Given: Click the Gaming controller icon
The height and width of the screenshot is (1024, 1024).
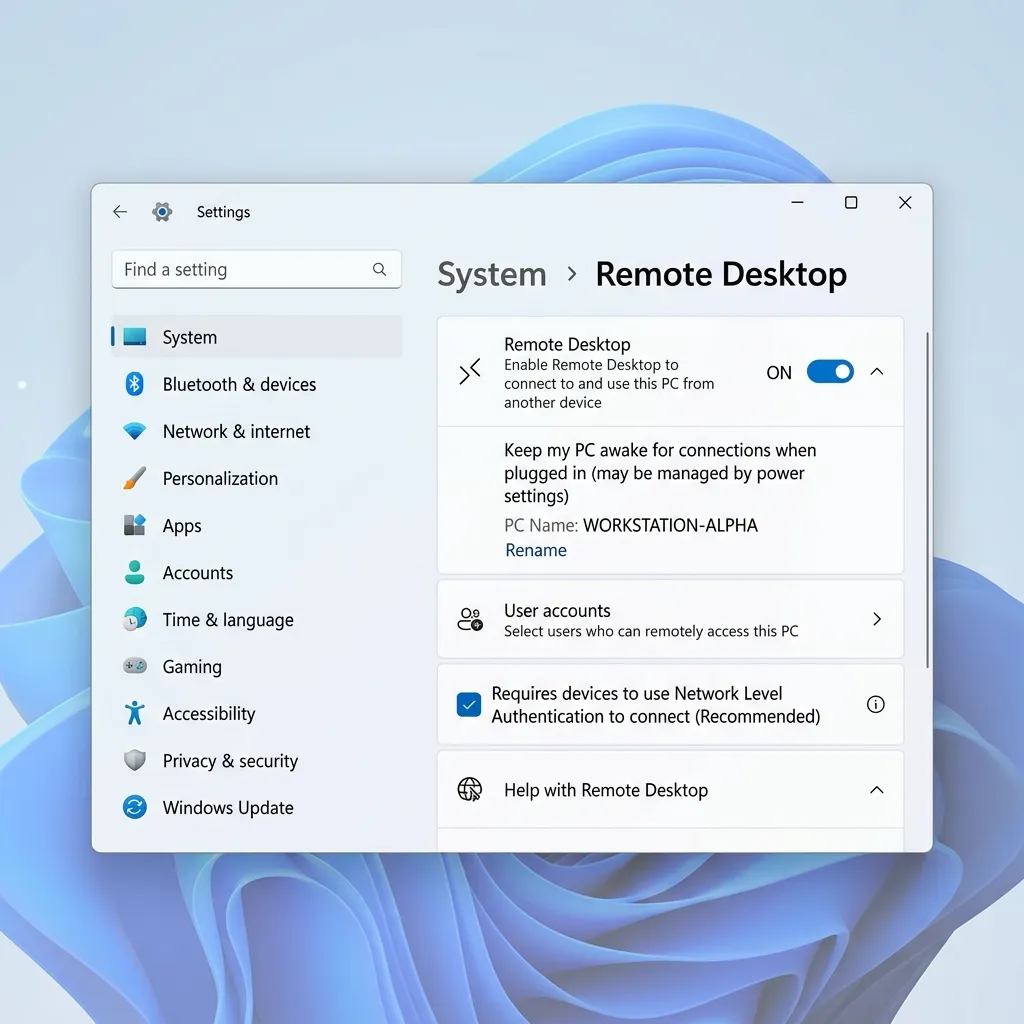Looking at the screenshot, I should pyautogui.click(x=135, y=666).
